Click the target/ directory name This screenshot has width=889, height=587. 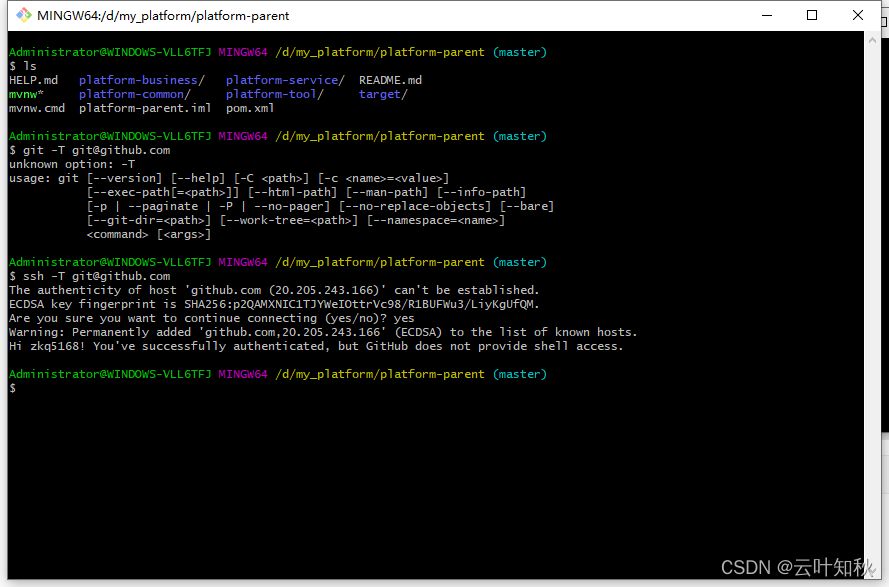click(383, 94)
